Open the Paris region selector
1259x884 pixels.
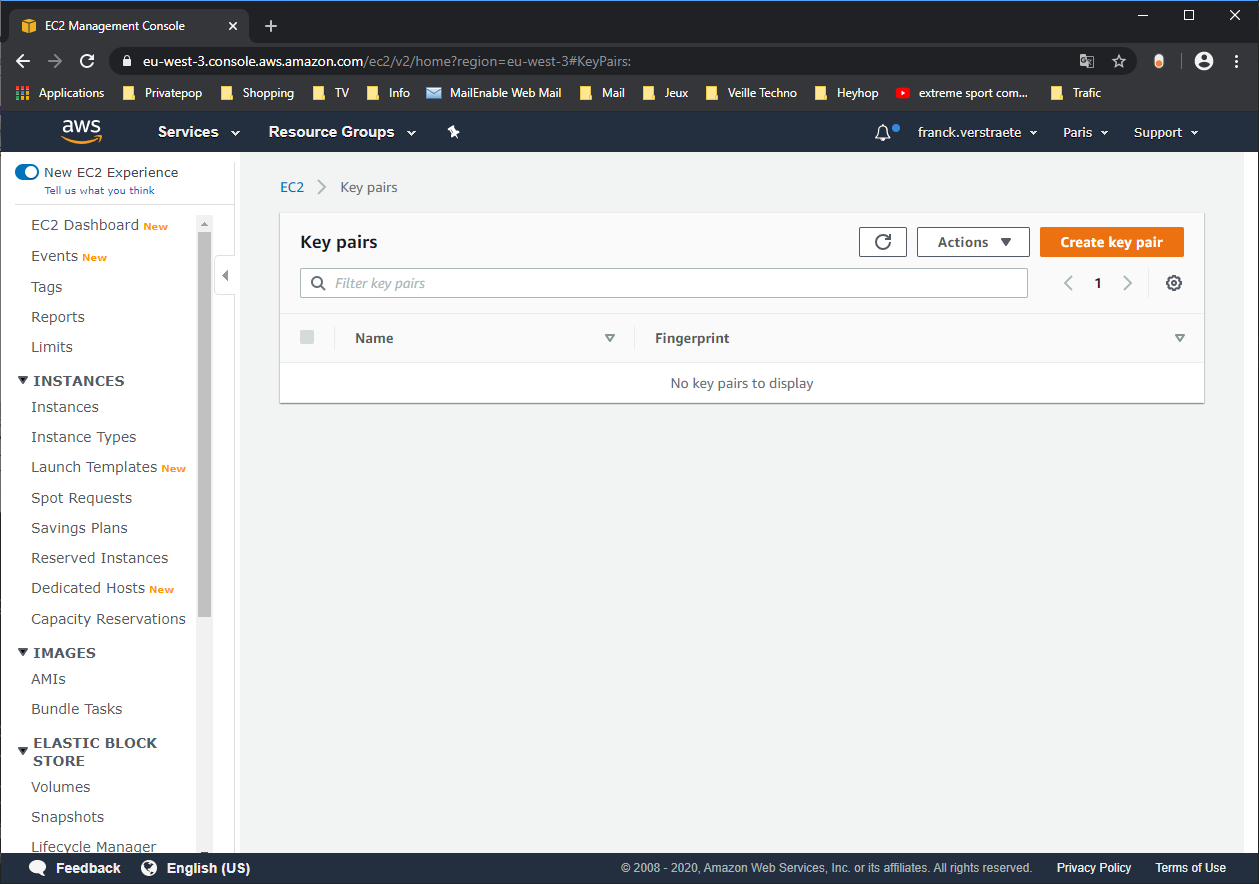click(x=1085, y=132)
